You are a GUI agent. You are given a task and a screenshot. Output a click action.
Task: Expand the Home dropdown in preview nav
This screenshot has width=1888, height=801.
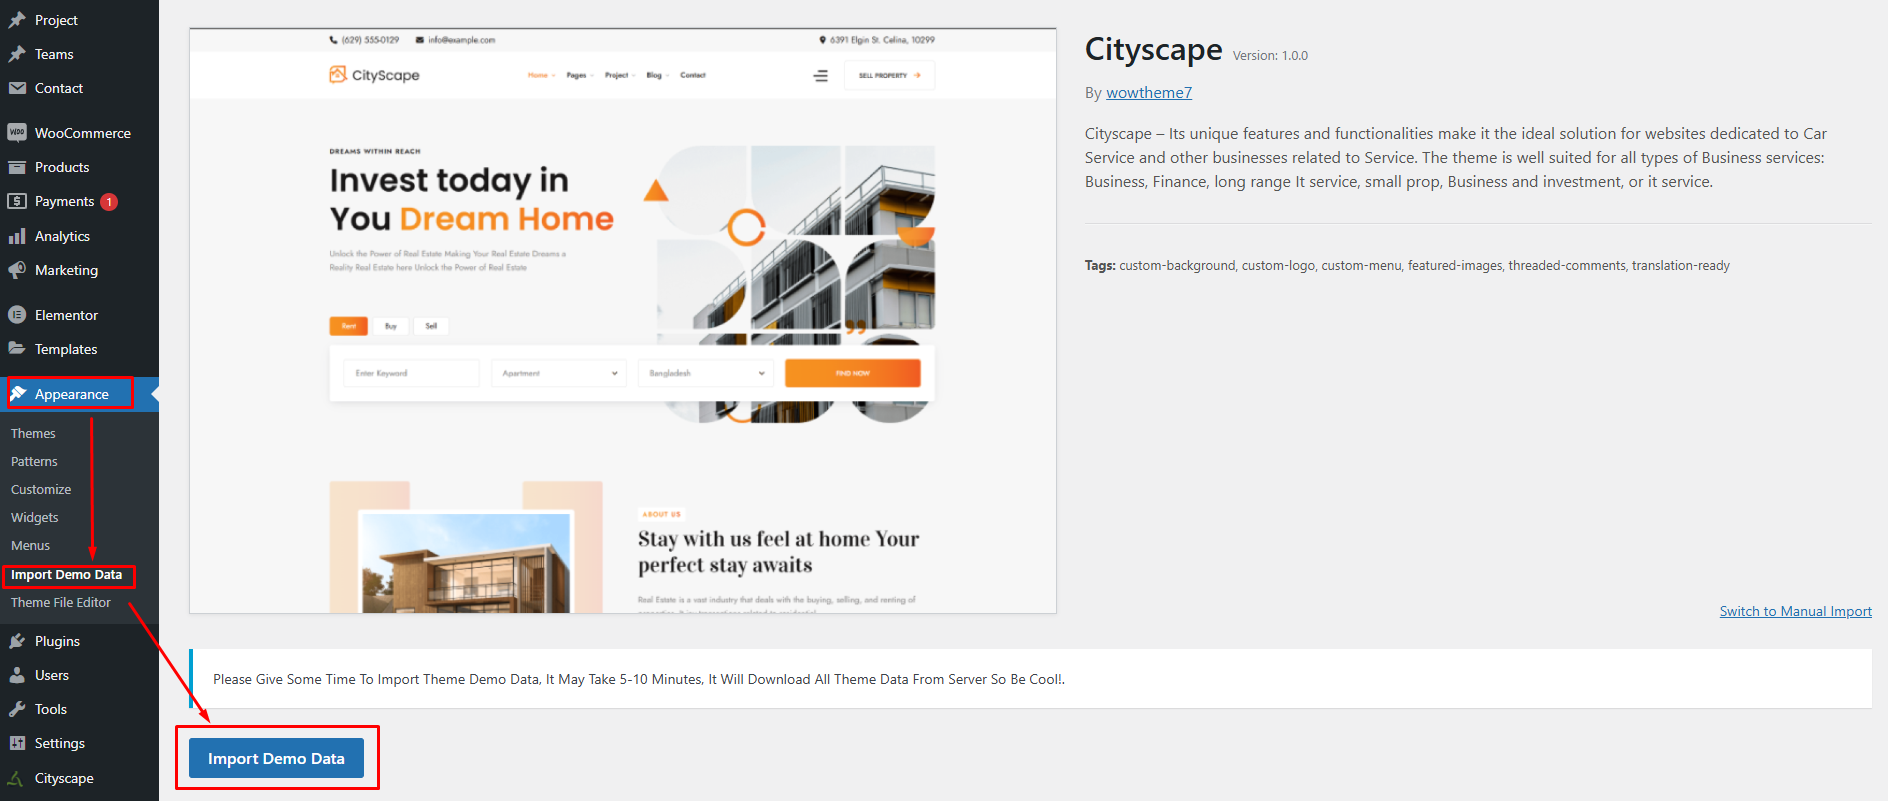pyautogui.click(x=541, y=75)
